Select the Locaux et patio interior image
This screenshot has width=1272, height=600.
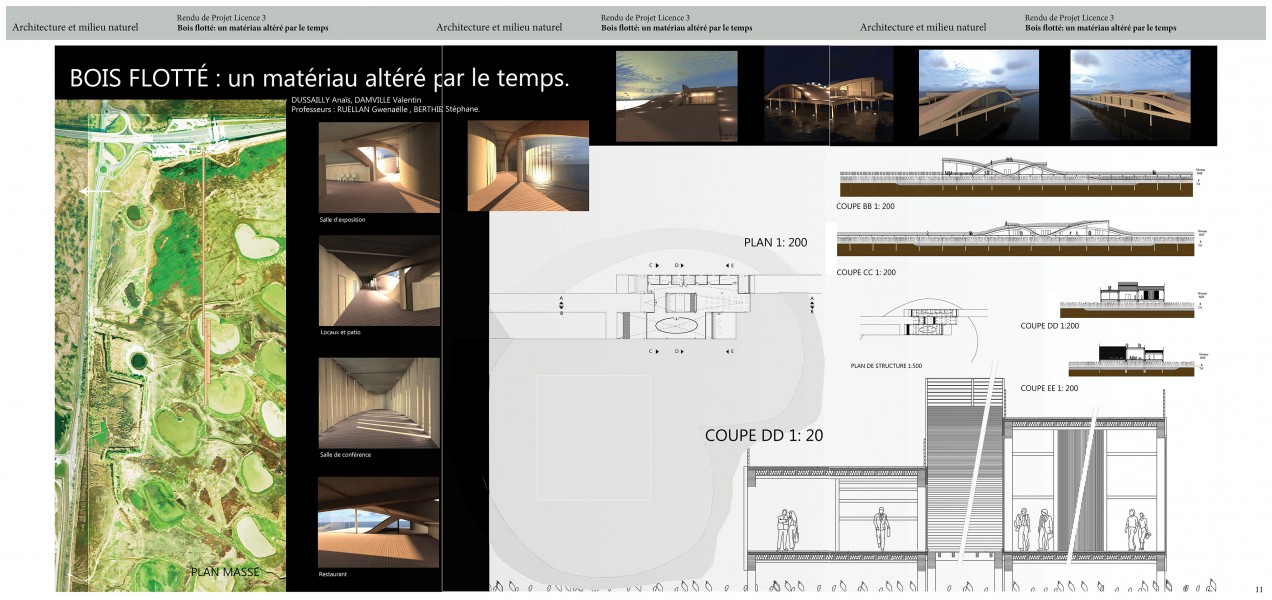[379, 281]
